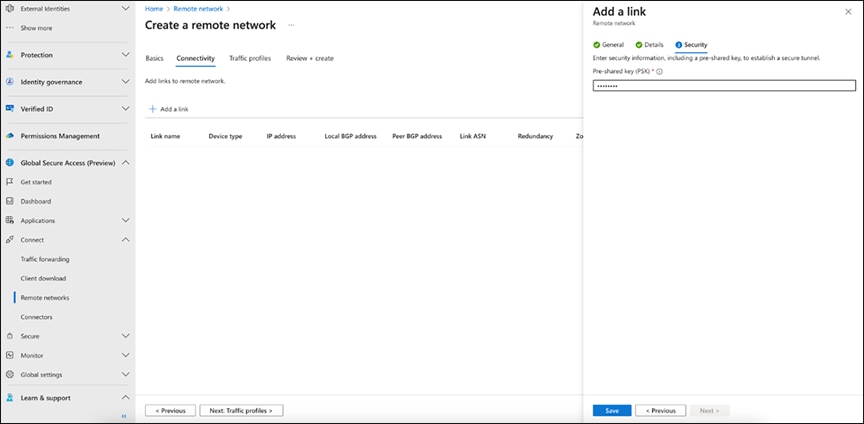Click the plus icon for Add a link
864x424 pixels.
pyautogui.click(x=152, y=108)
